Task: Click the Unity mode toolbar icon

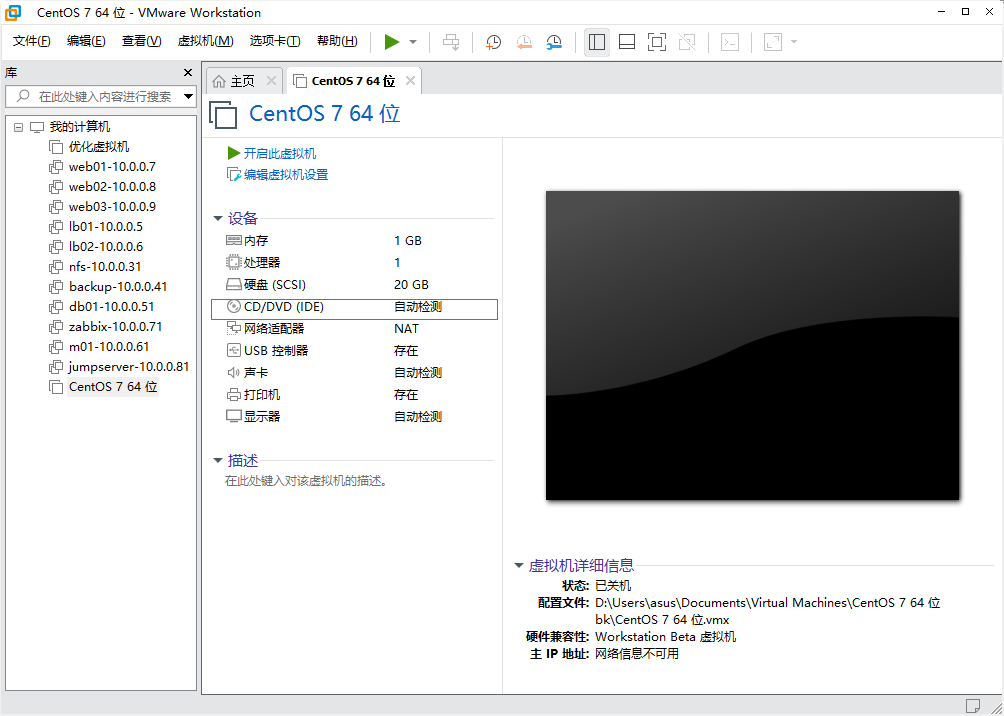Action: 687,42
